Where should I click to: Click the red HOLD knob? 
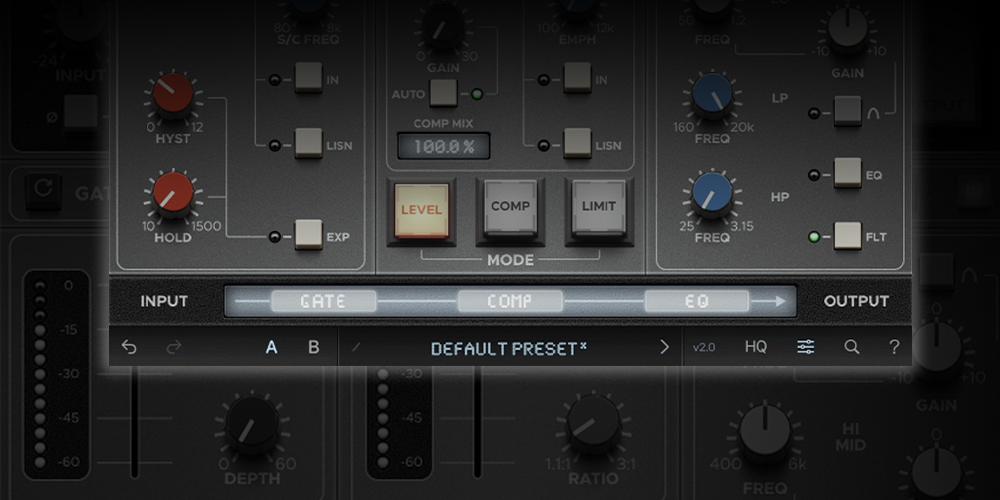[x=173, y=194]
